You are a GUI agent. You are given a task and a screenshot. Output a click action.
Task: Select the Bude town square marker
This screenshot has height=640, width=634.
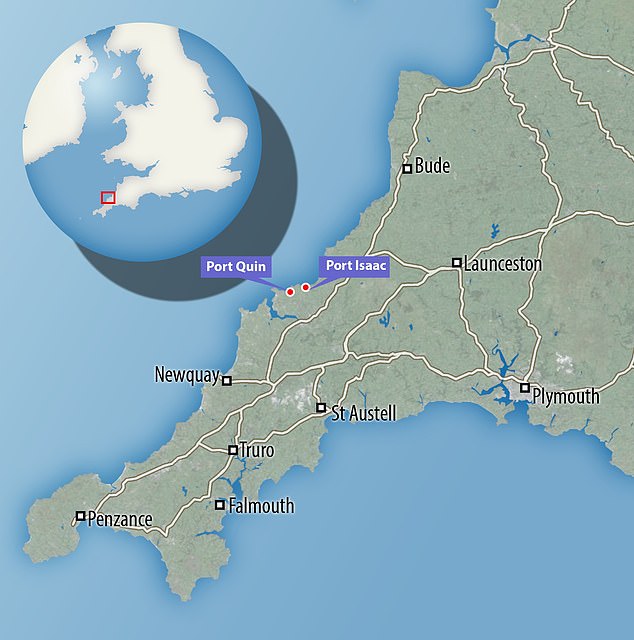[x=407, y=169]
